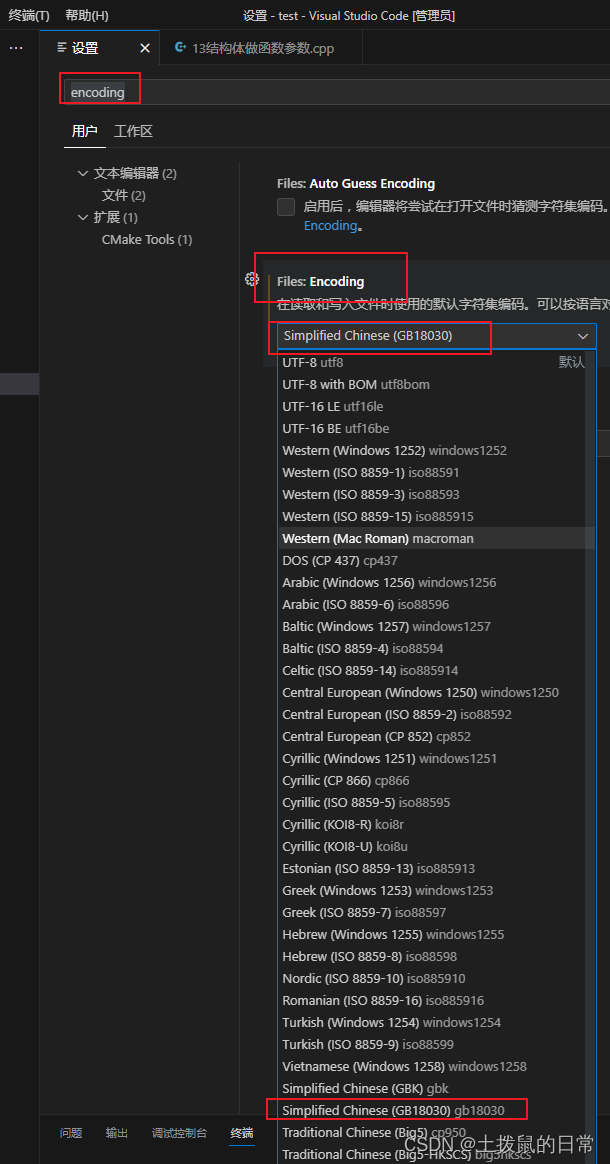Choose UTF-16 LE utf16le option
The height and width of the screenshot is (1164, 610).
coord(436,407)
